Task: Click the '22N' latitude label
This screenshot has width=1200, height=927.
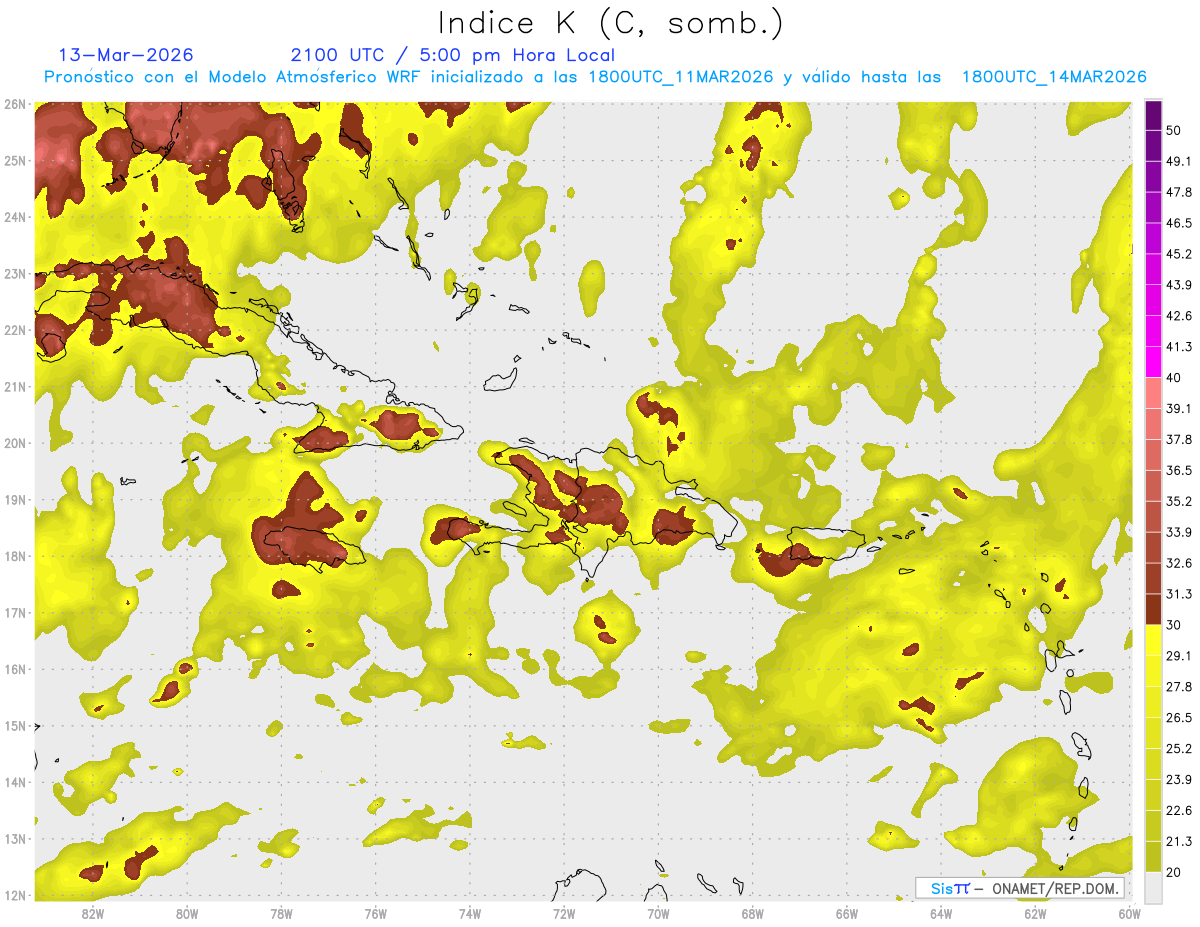Action: 15,330
